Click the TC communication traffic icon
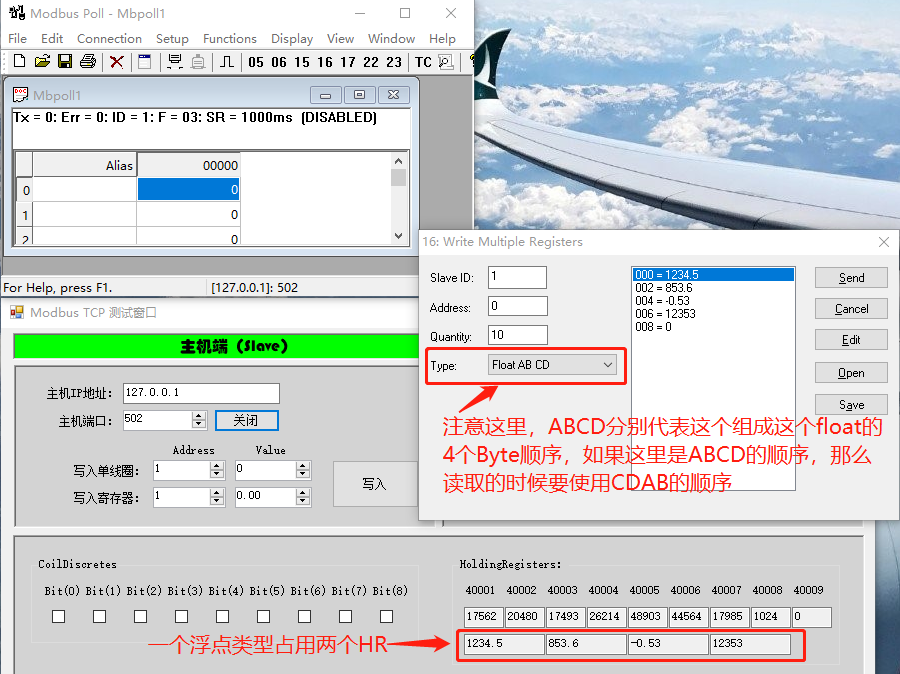This screenshot has height=674, width=900. [x=423, y=61]
